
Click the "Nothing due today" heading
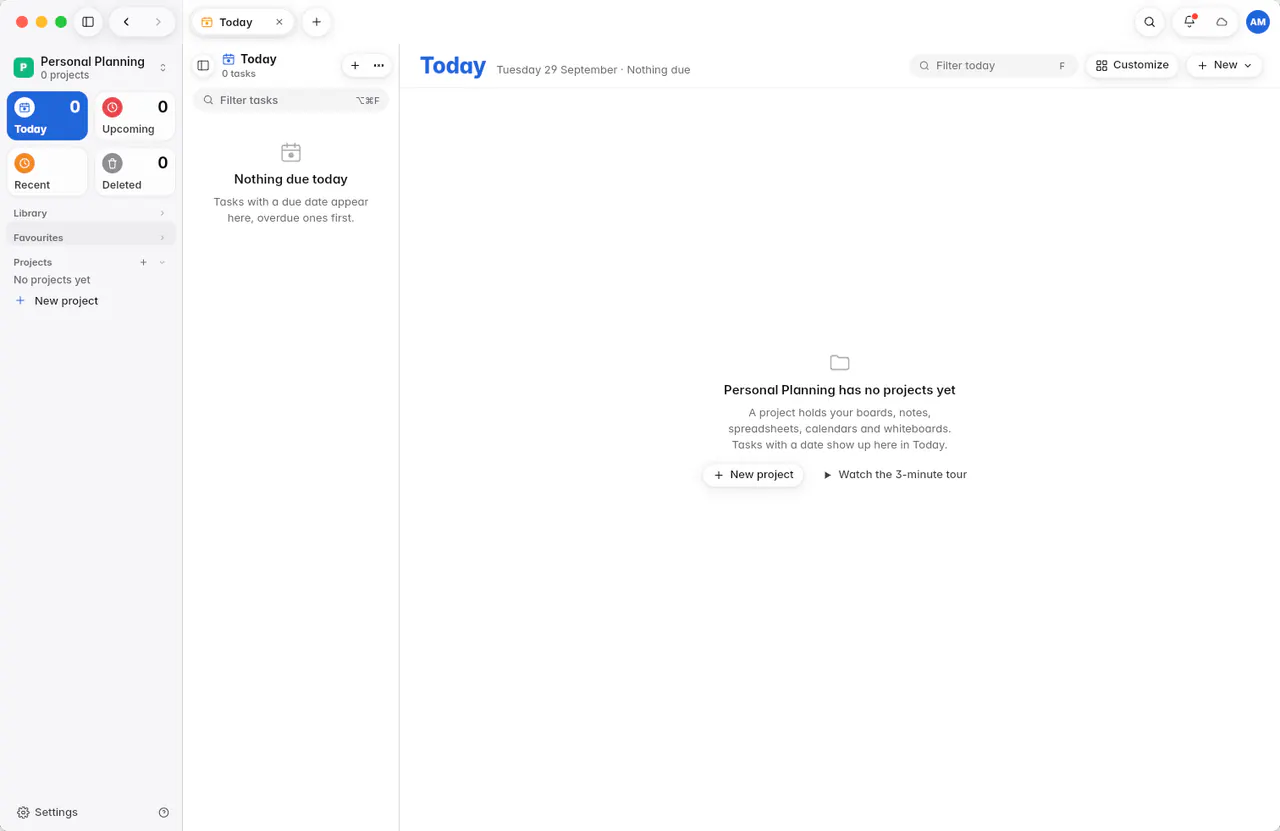click(x=291, y=179)
